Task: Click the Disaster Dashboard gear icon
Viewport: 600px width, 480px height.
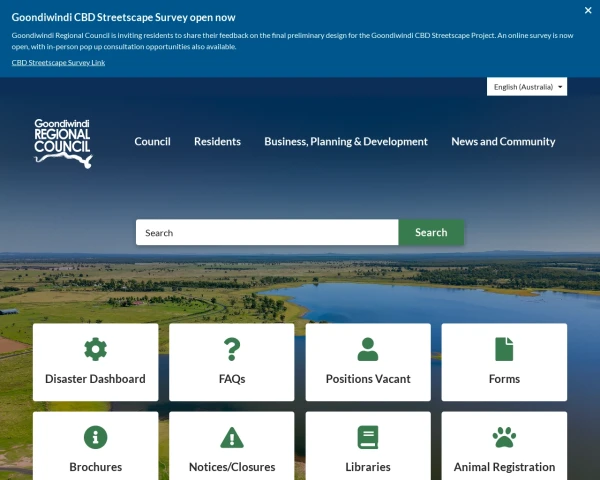Action: point(95,349)
